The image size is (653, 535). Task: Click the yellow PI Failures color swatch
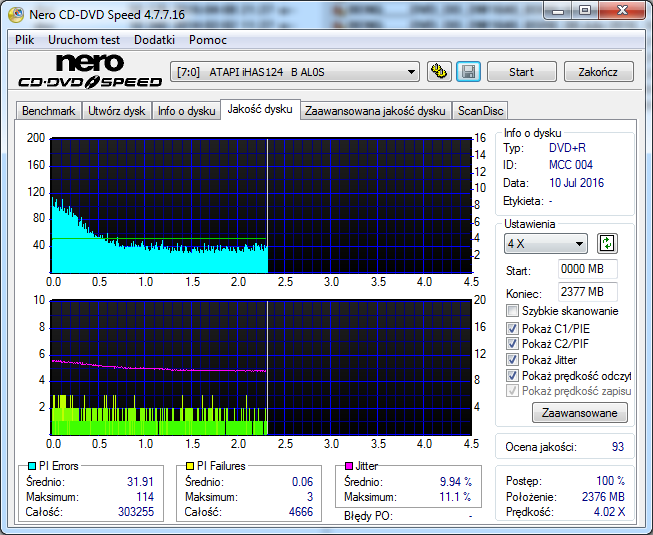[190, 466]
